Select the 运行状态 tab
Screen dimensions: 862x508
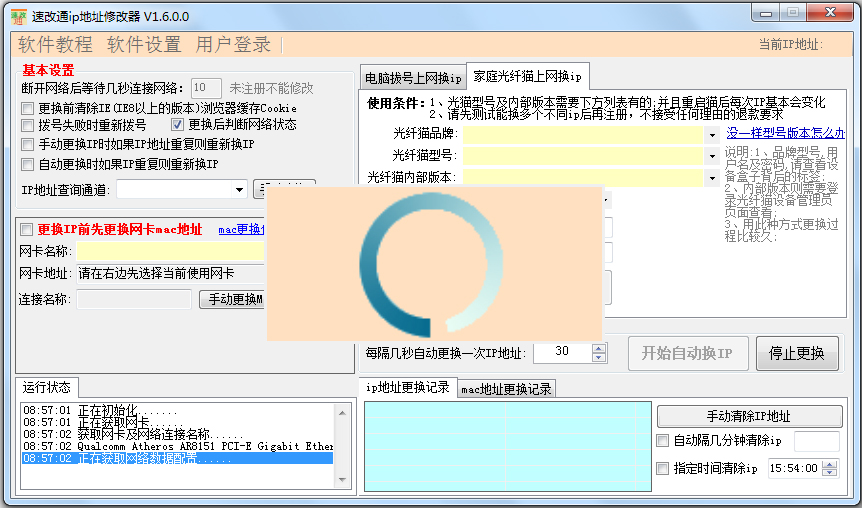(x=47, y=388)
